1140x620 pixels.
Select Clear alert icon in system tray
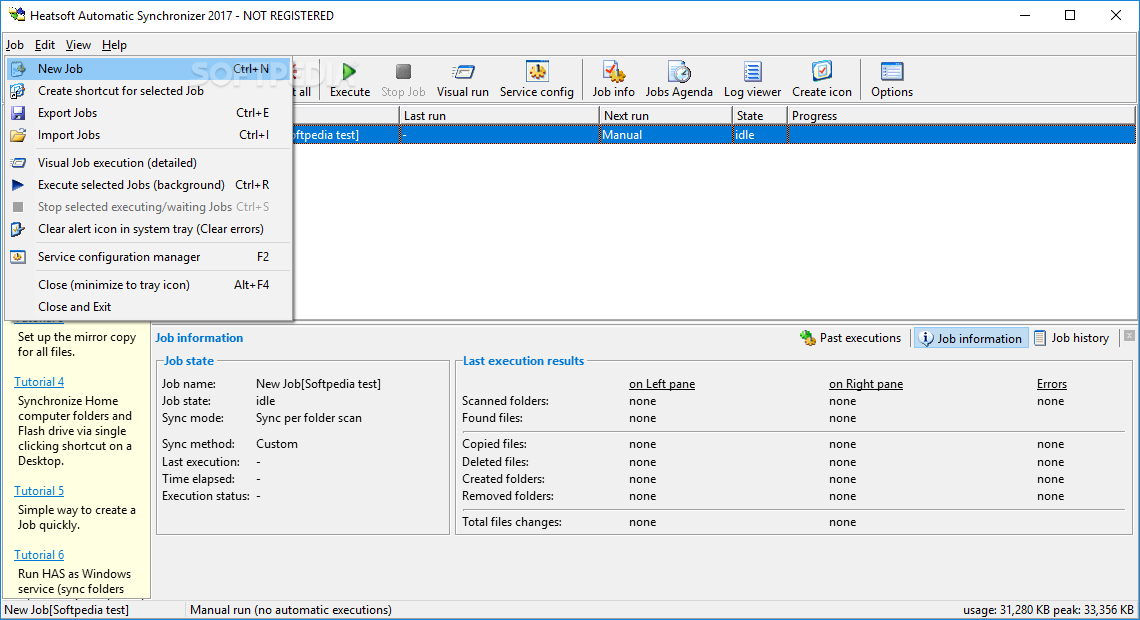pos(148,229)
